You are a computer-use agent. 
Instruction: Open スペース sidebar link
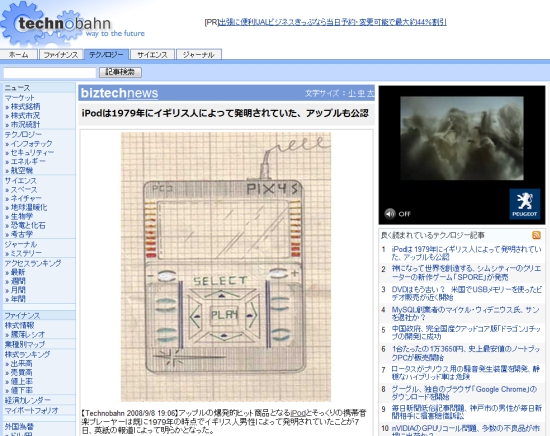click(x=24, y=190)
